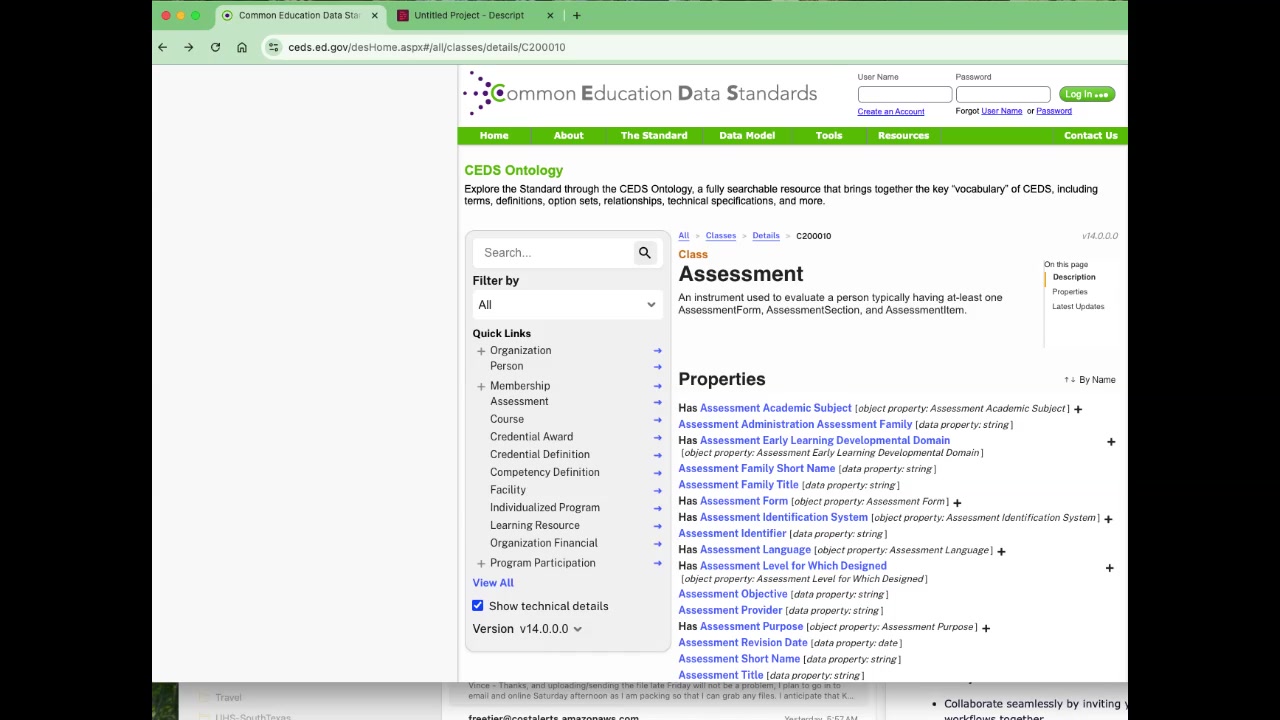This screenshot has width=1280, height=720.
Task: Close the Untitled Project tab
Action: pyautogui.click(x=550, y=15)
